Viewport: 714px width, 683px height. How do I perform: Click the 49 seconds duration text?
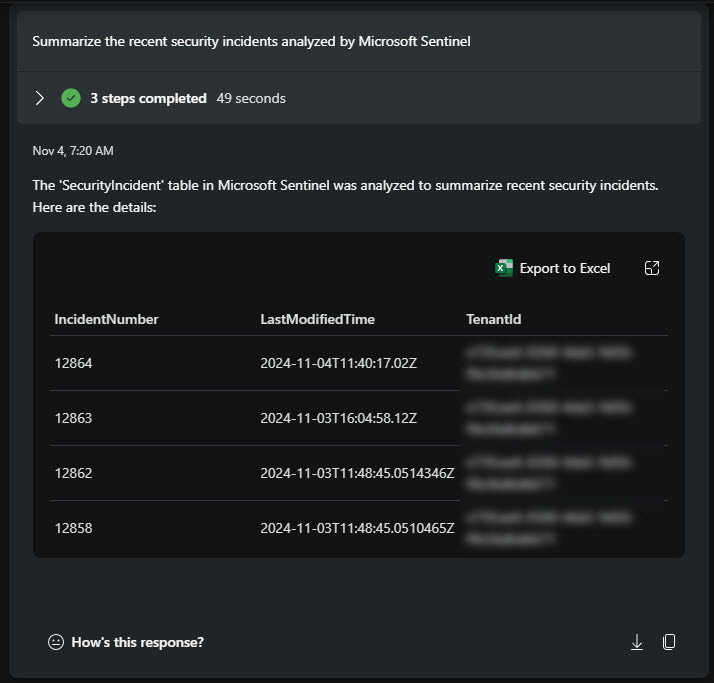[x=251, y=98]
